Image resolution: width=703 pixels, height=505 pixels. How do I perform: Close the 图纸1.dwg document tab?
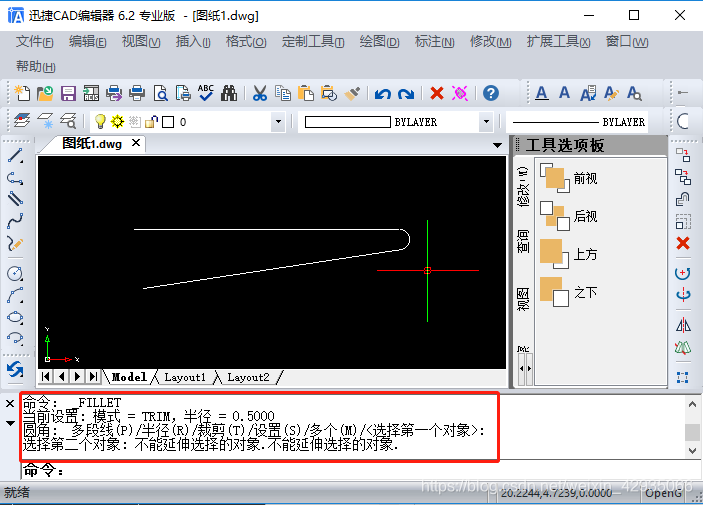[136, 143]
